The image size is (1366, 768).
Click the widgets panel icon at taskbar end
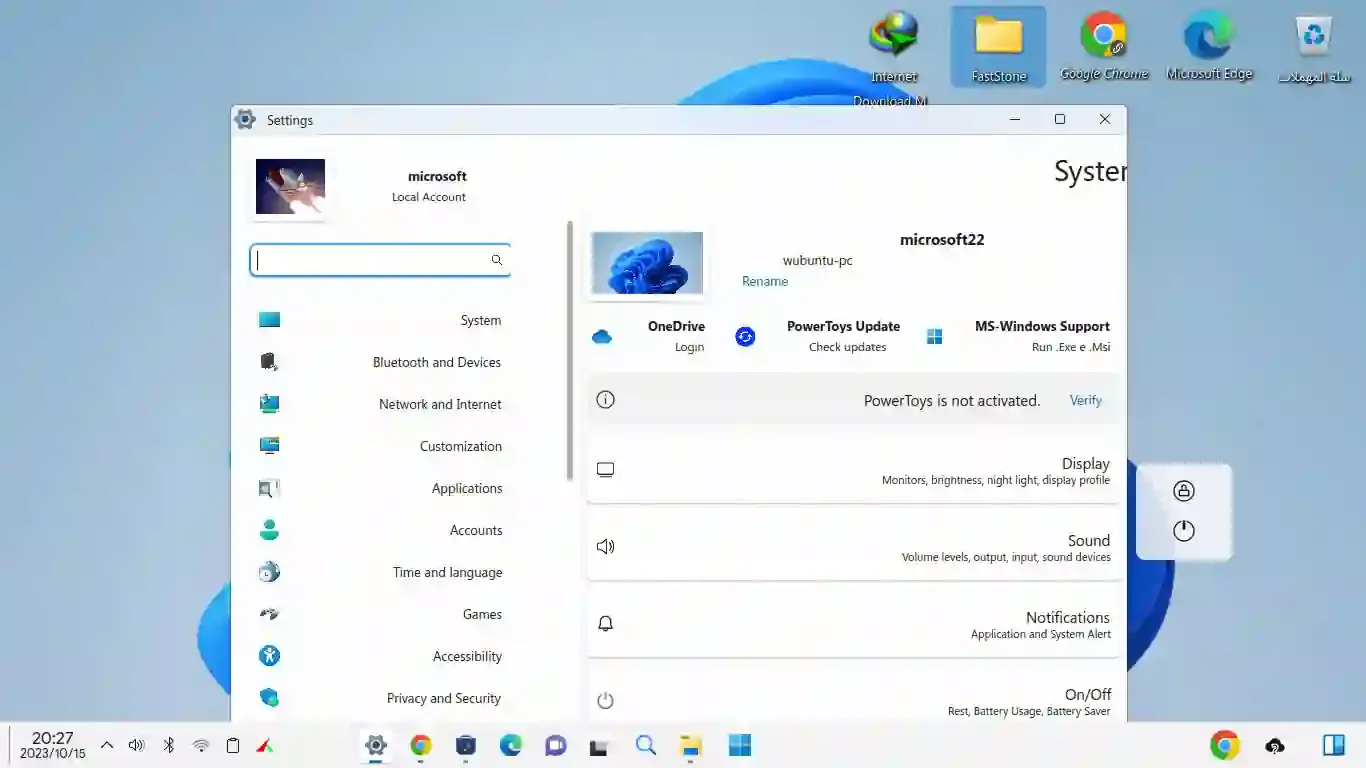pos(1333,745)
